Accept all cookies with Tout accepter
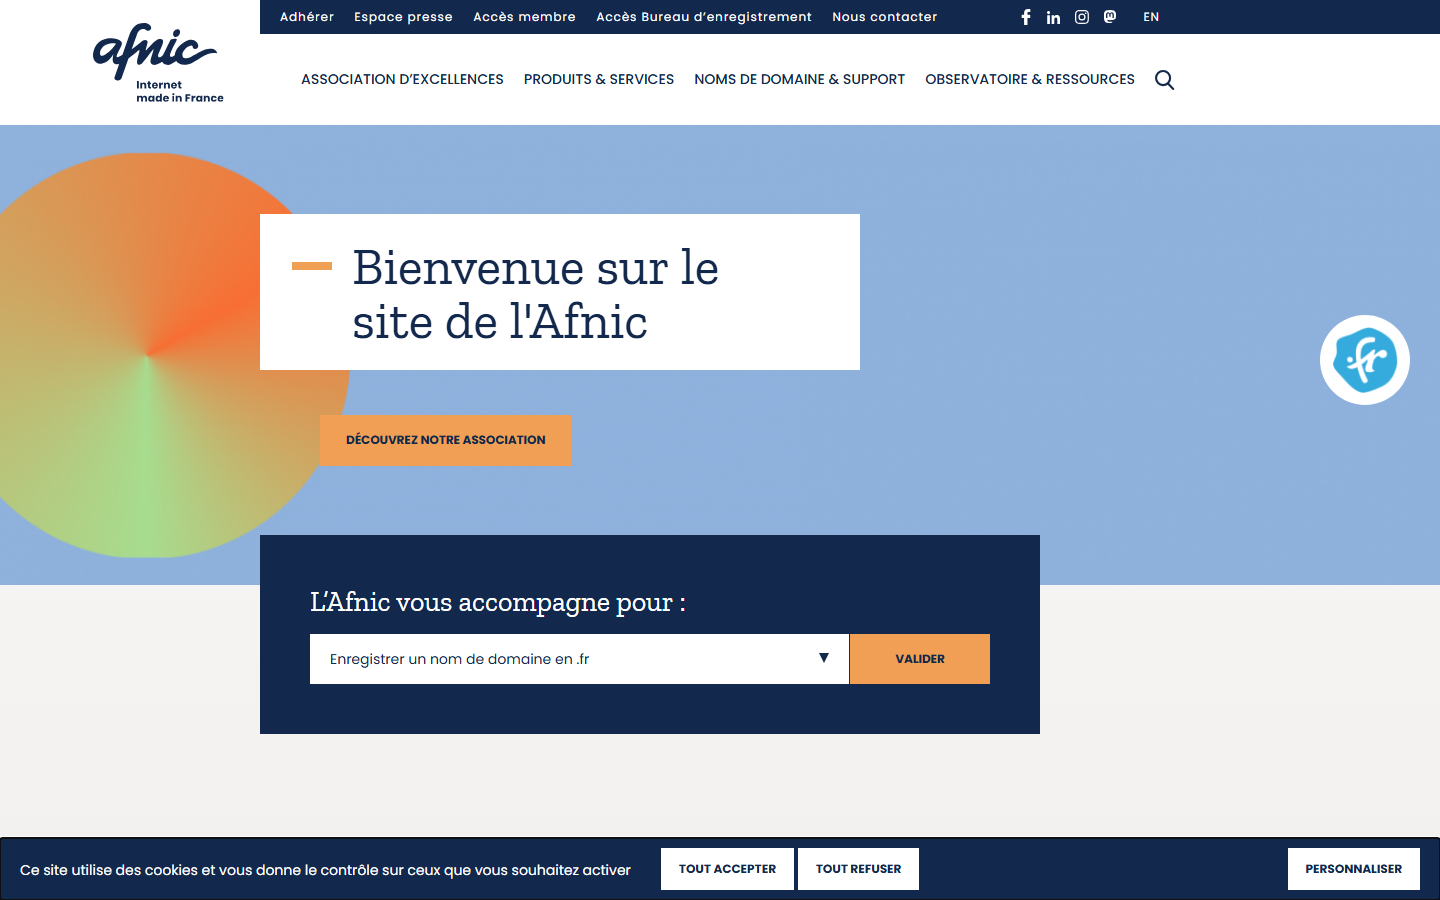The height and width of the screenshot is (900, 1440). coord(727,869)
